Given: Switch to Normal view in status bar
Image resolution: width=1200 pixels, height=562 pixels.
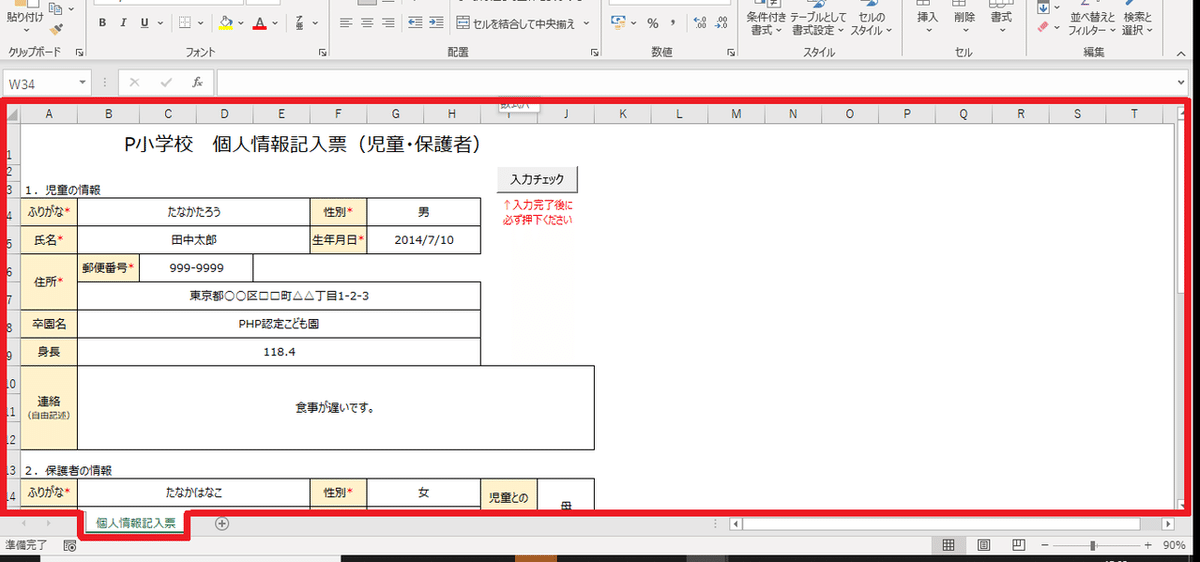Looking at the screenshot, I should (x=949, y=545).
